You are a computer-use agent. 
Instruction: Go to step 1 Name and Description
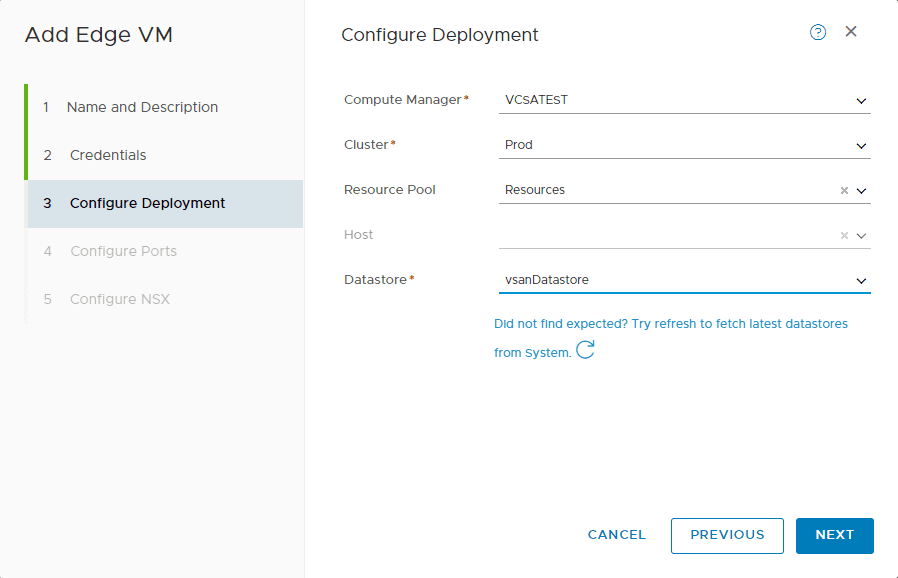click(x=141, y=107)
